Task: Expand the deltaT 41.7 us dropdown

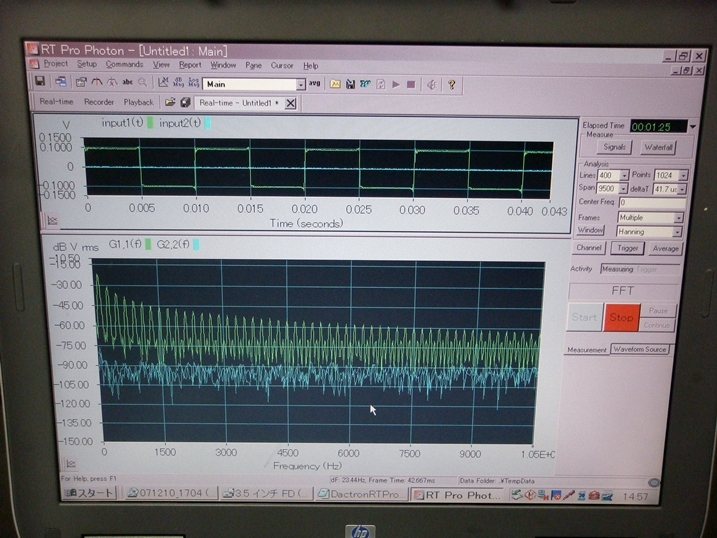Action: tap(682, 189)
